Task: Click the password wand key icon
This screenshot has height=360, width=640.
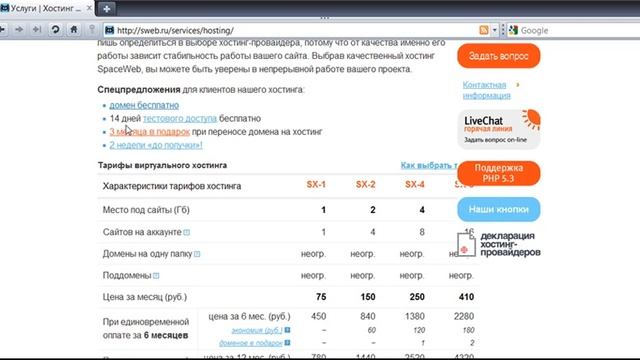Action: [x=92, y=29]
